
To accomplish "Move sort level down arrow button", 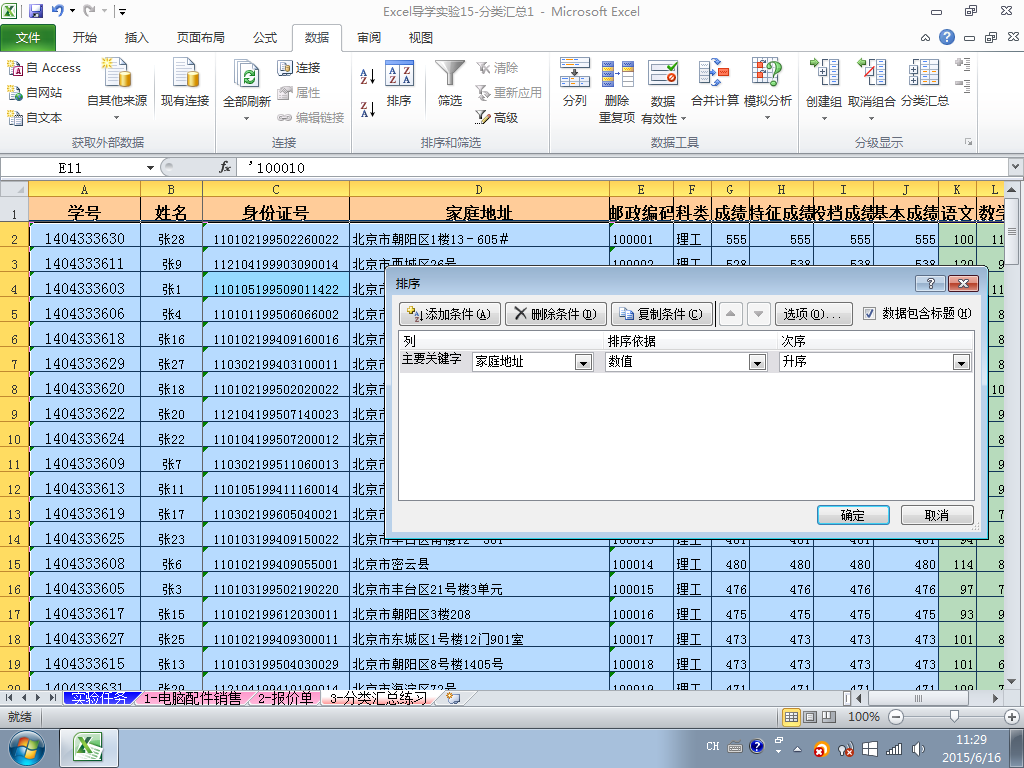I will (758, 314).
